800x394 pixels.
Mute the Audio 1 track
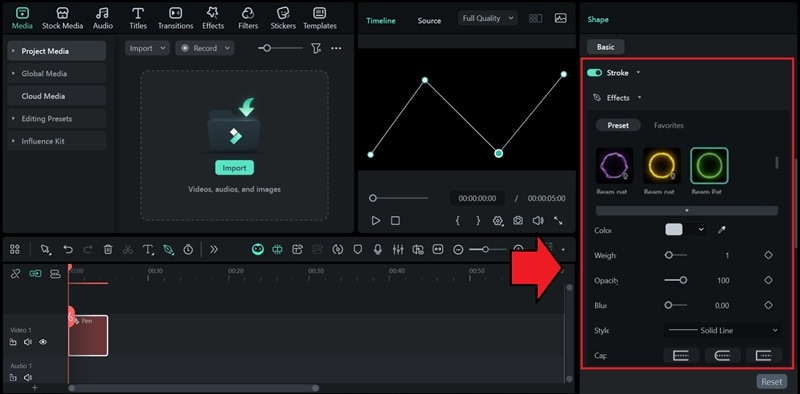[x=28, y=378]
